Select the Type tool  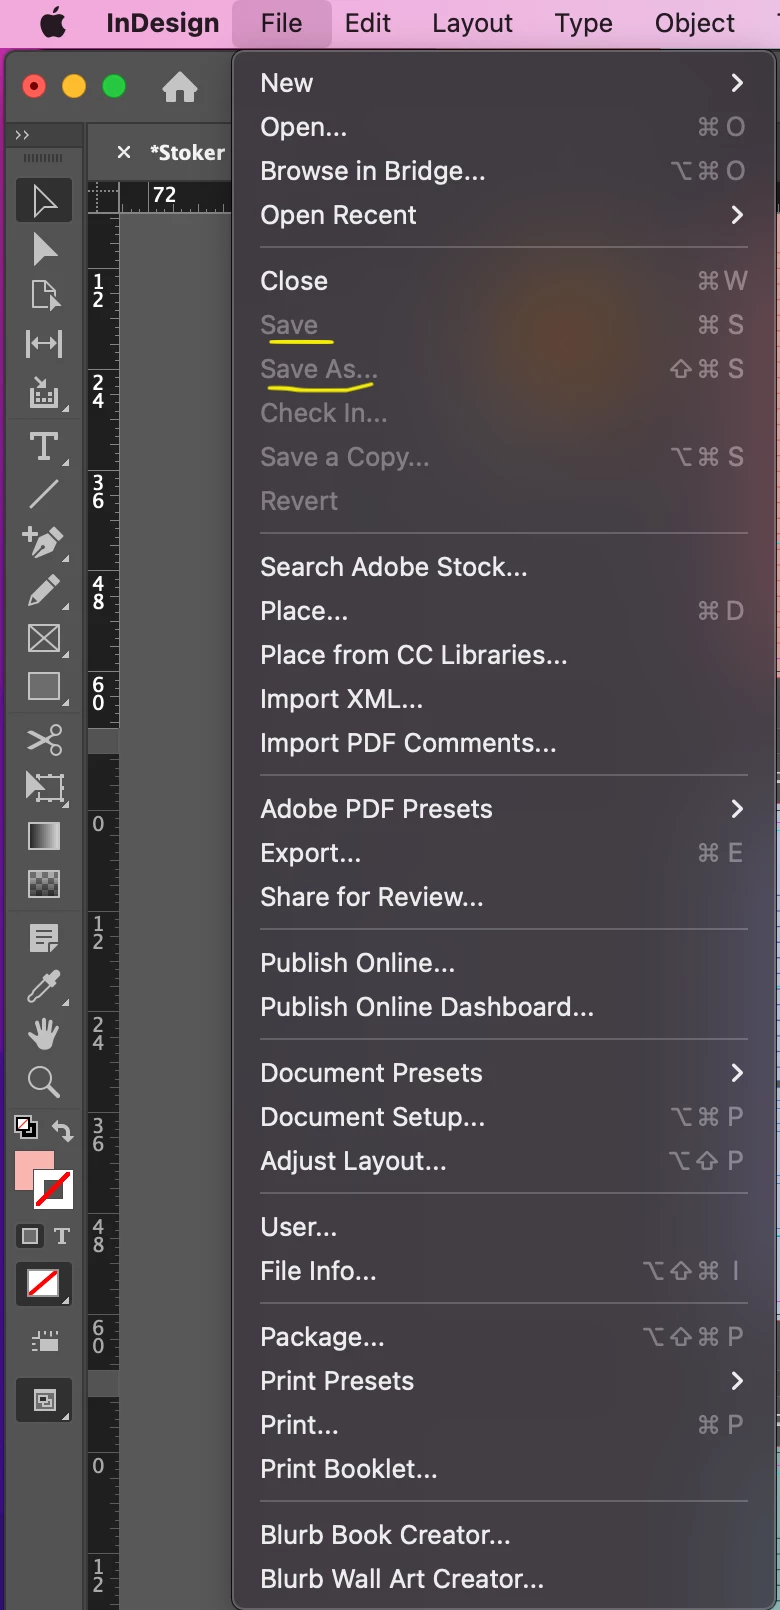44,446
